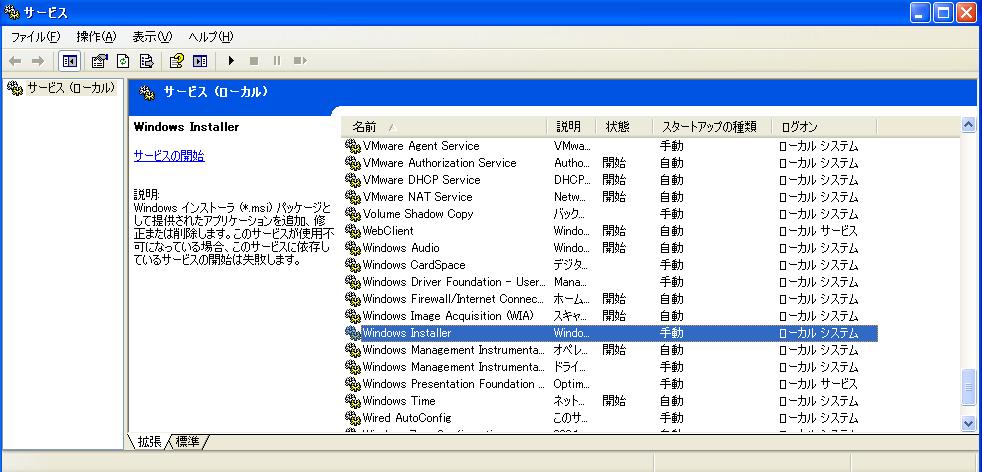Sort by the 説明 column header
982x472 pixels.
tap(572, 127)
